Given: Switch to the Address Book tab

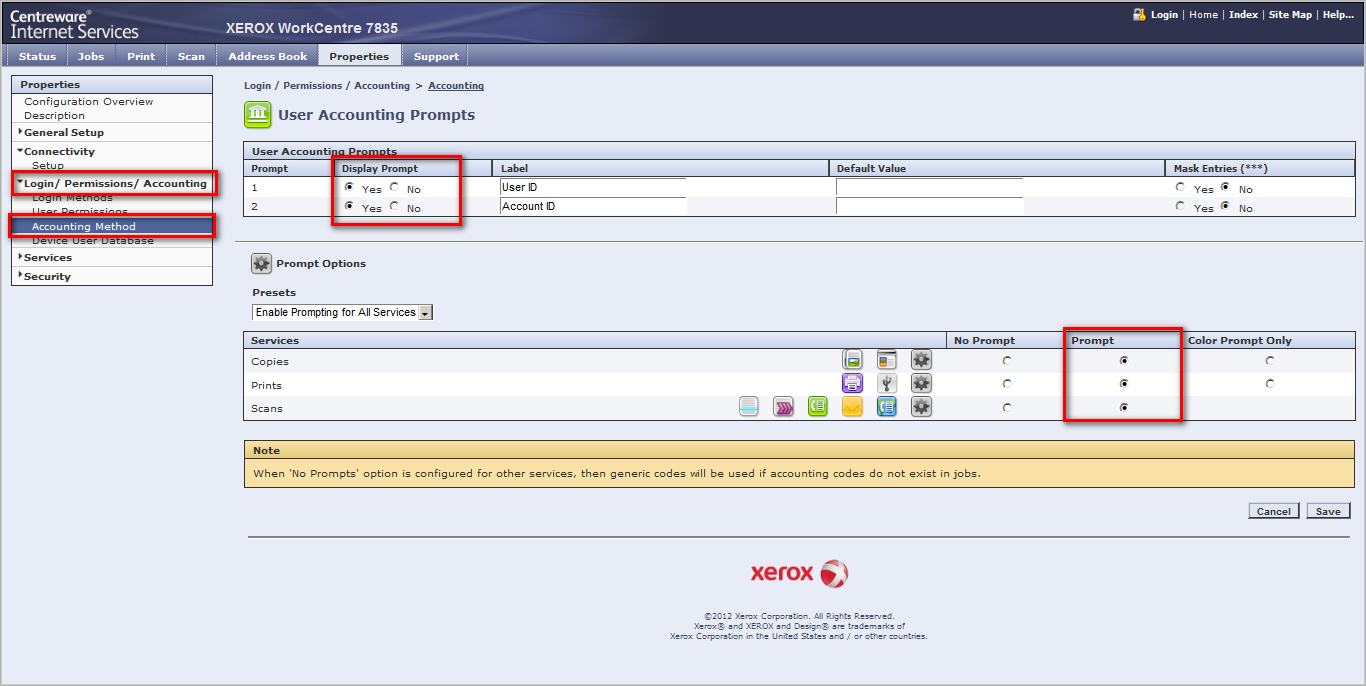Looking at the screenshot, I should pyautogui.click(x=267, y=56).
